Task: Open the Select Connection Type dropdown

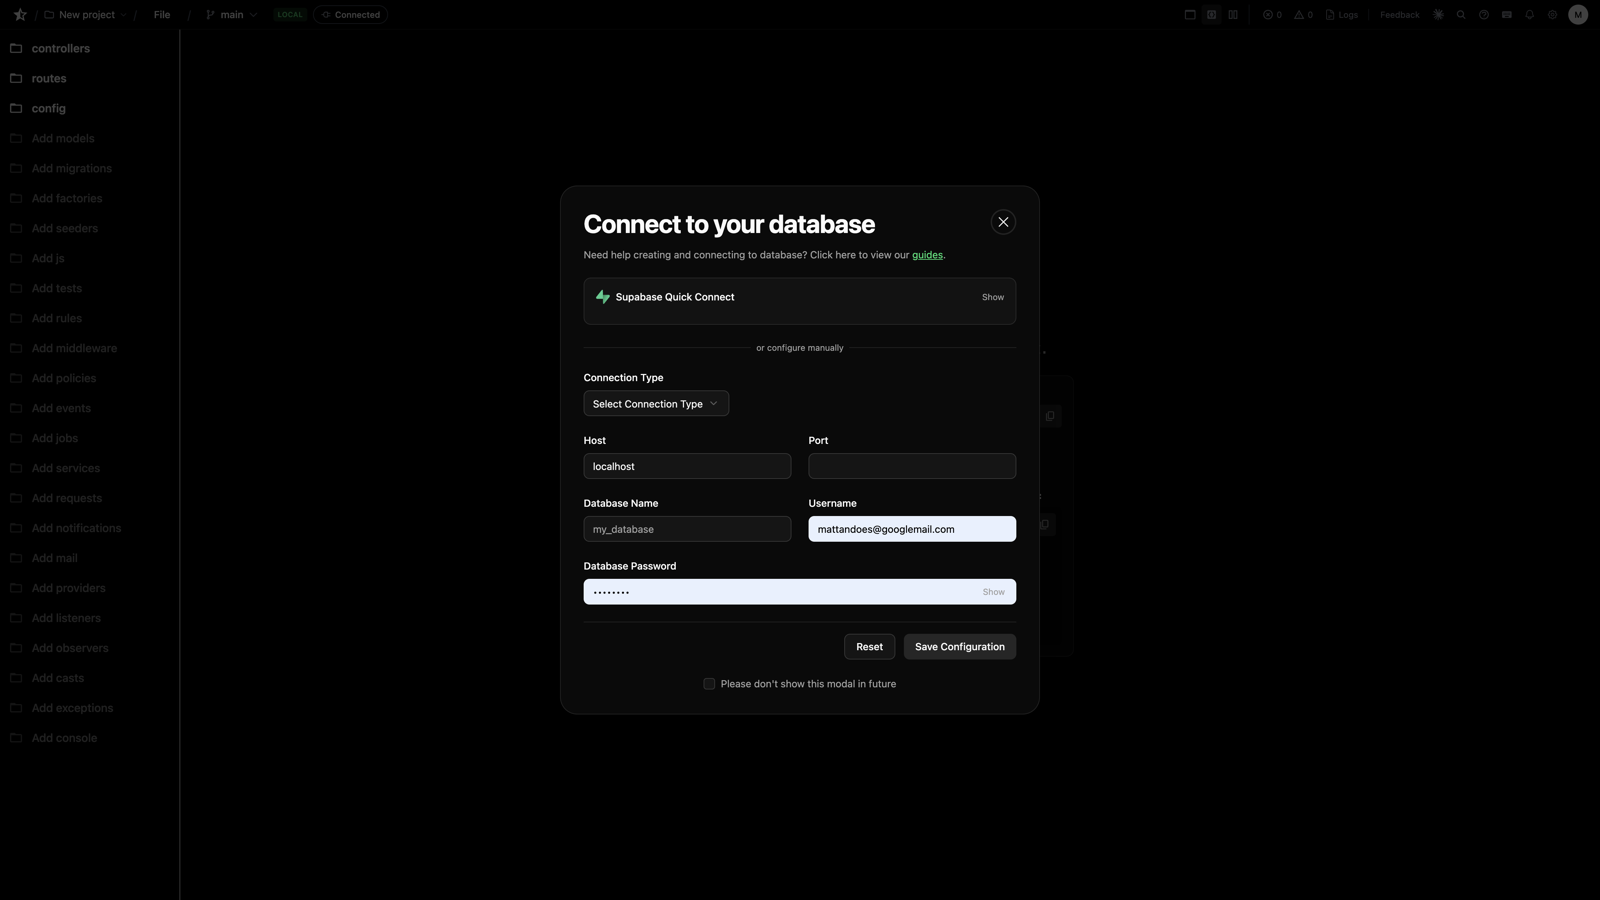Action: point(655,403)
